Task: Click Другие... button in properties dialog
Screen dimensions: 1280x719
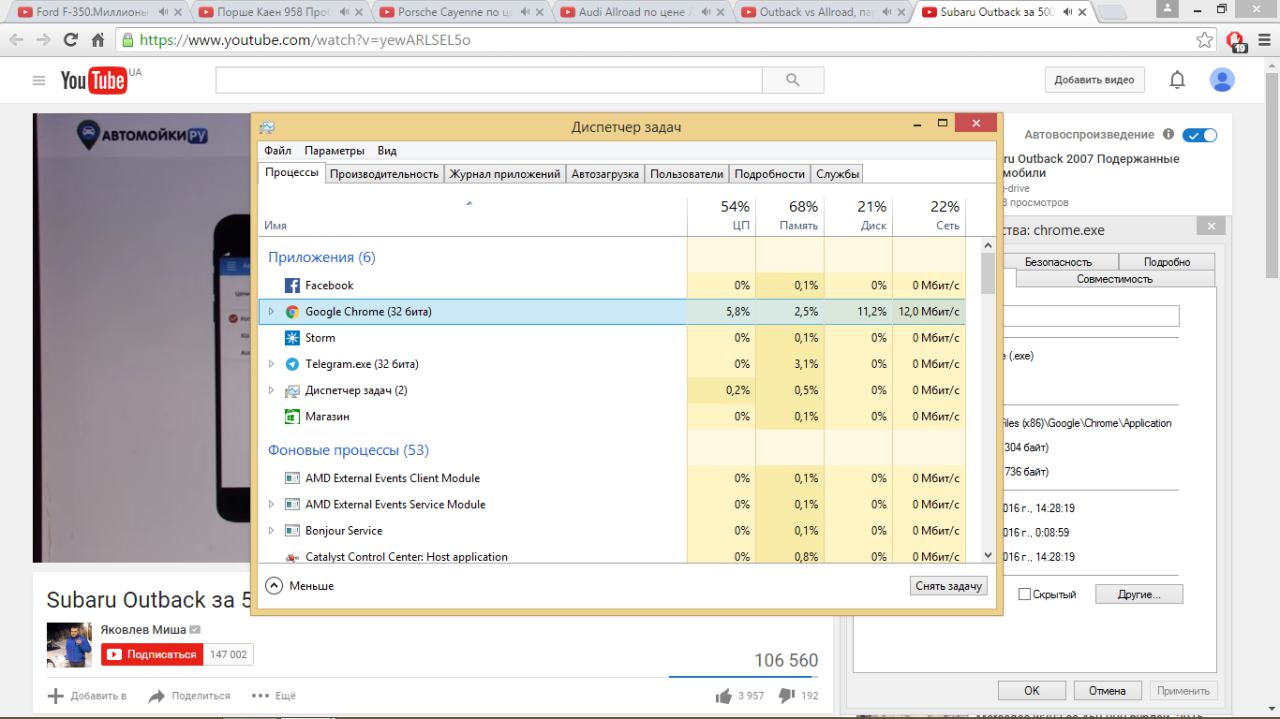Action: tap(1137, 595)
